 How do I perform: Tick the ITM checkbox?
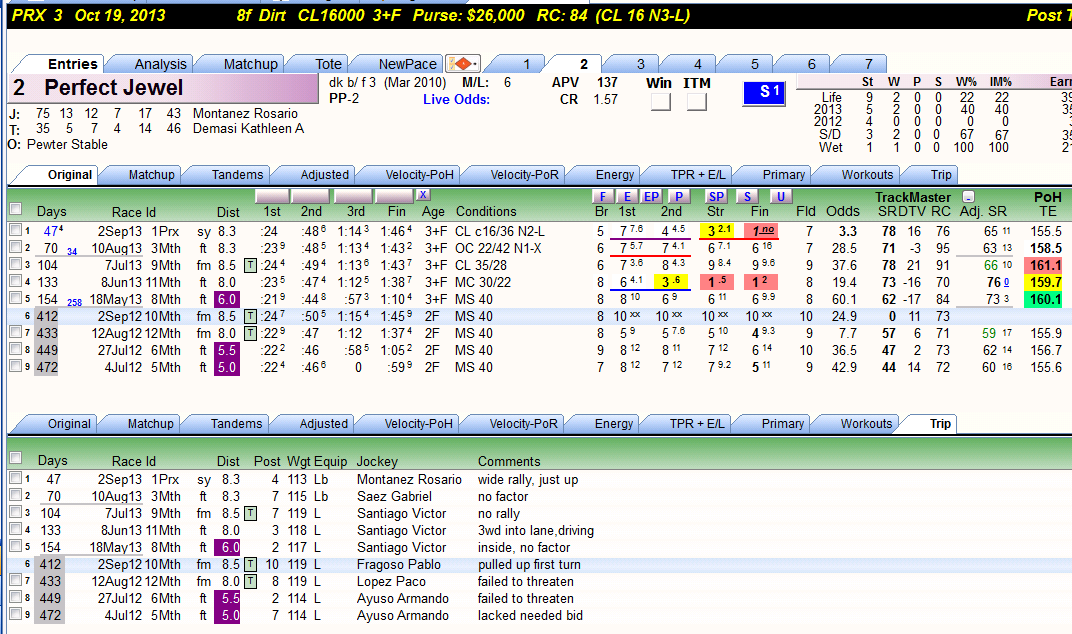[x=697, y=102]
